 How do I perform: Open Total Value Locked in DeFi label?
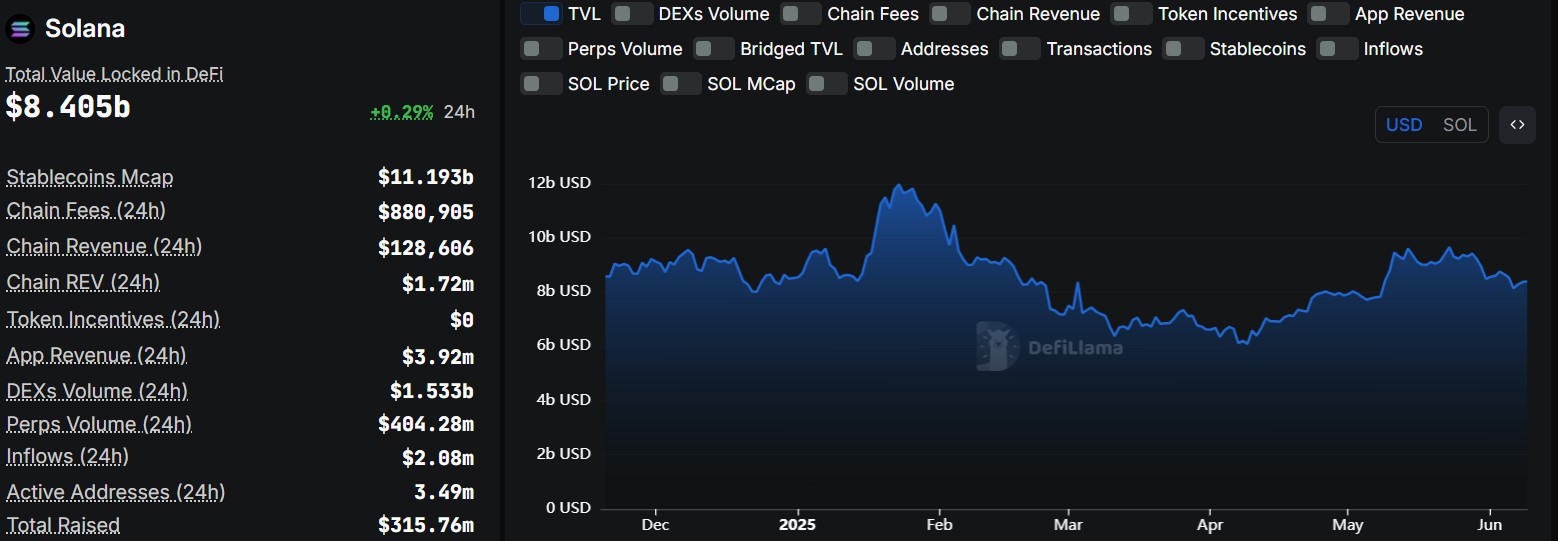pos(114,74)
